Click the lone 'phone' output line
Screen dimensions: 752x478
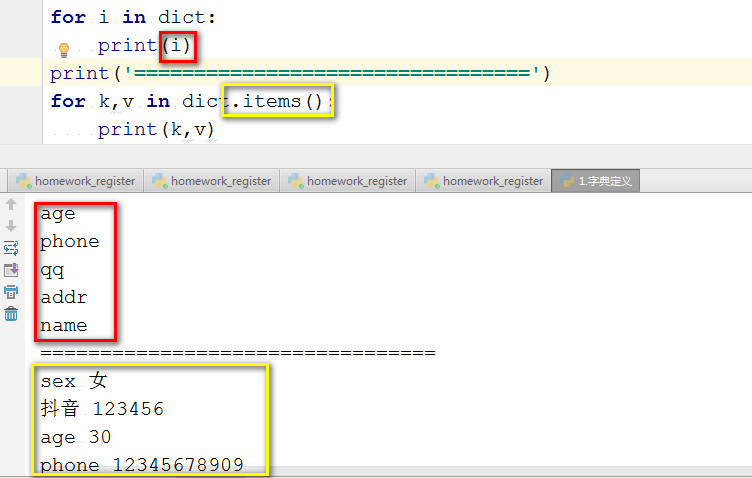[x=70, y=241]
